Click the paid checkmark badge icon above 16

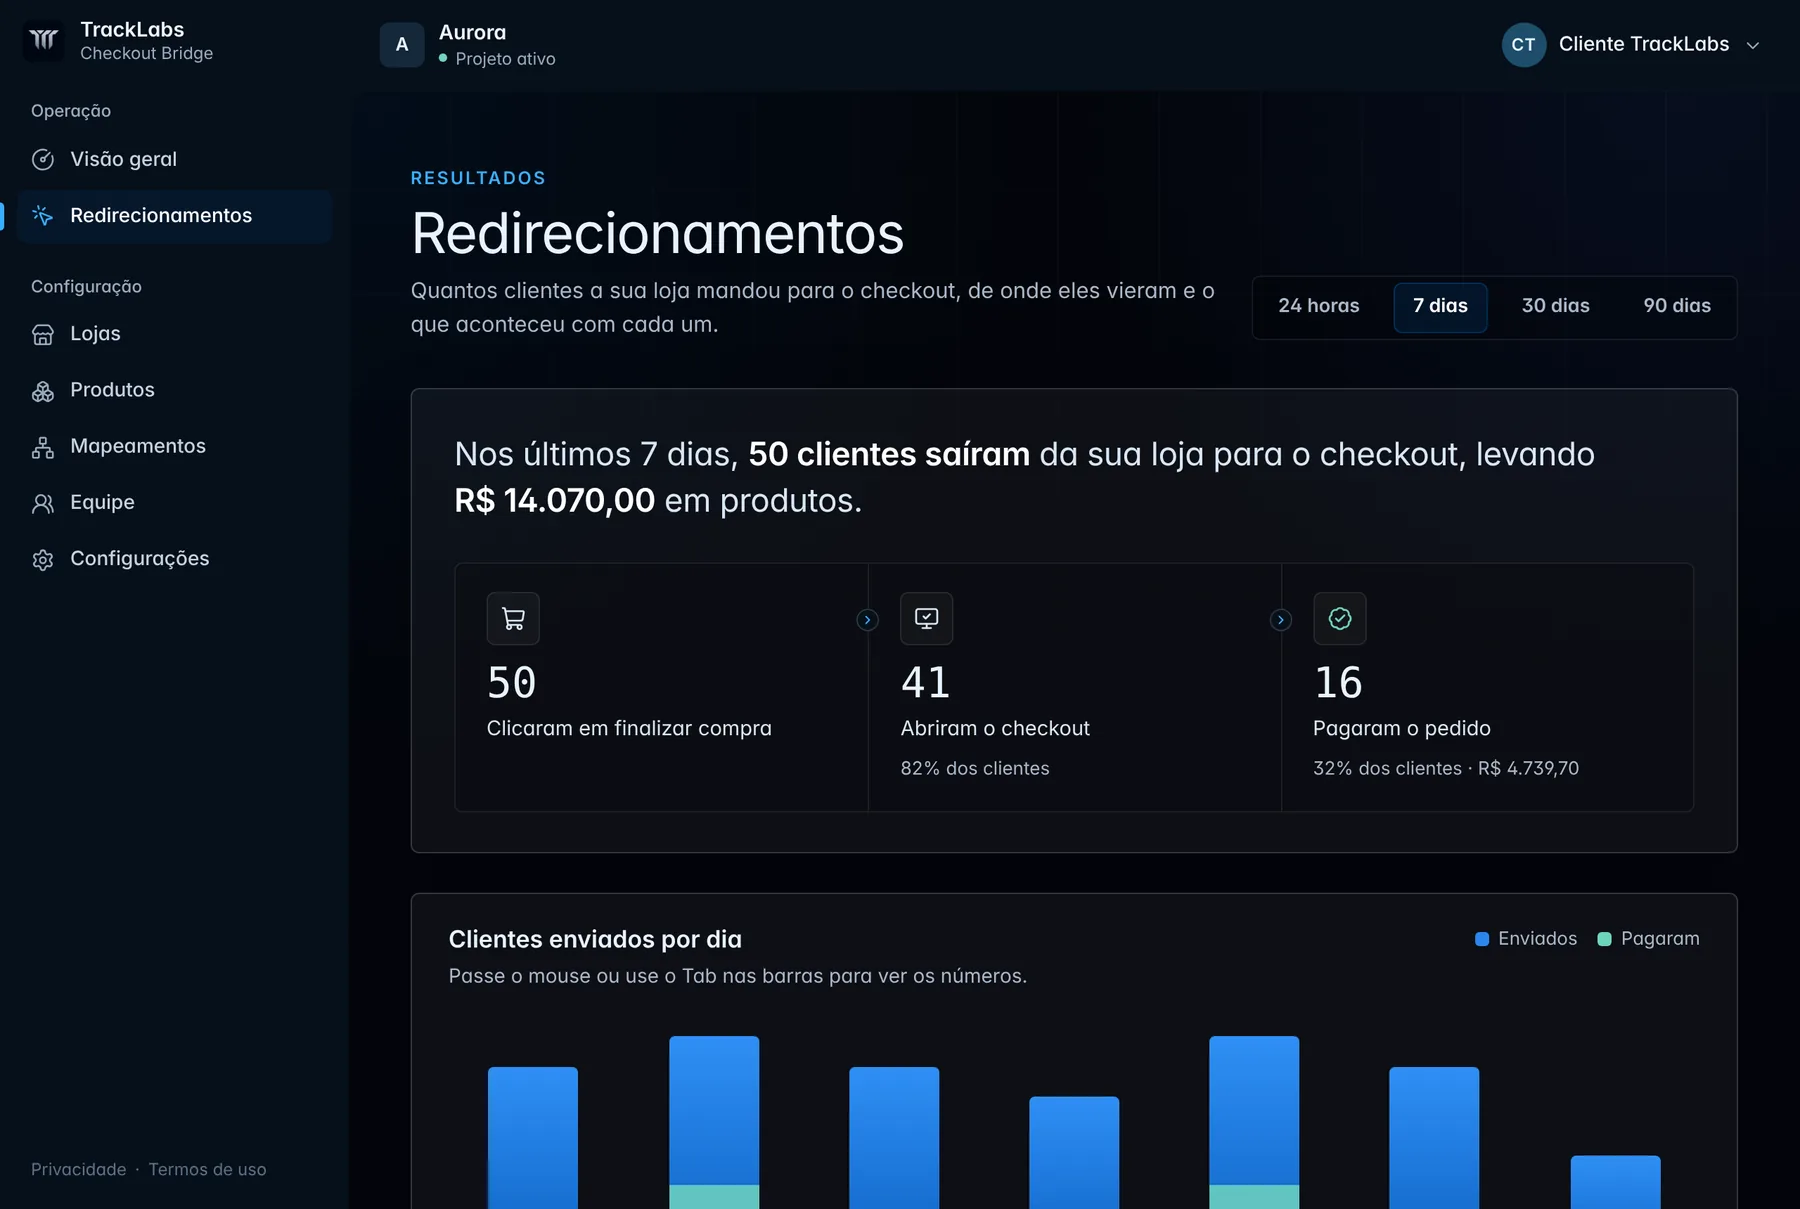coord(1339,619)
